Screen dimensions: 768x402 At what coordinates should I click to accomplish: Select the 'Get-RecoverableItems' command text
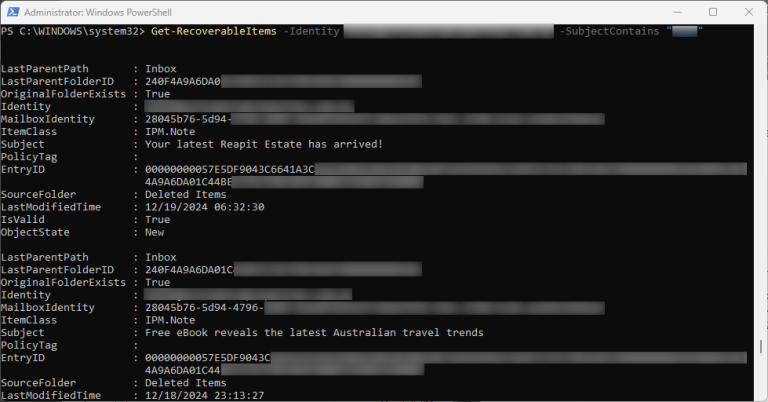[x=214, y=31]
